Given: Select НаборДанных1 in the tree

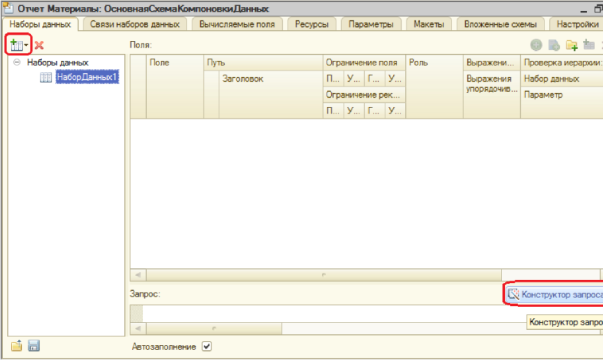Looking at the screenshot, I should pos(87,77).
